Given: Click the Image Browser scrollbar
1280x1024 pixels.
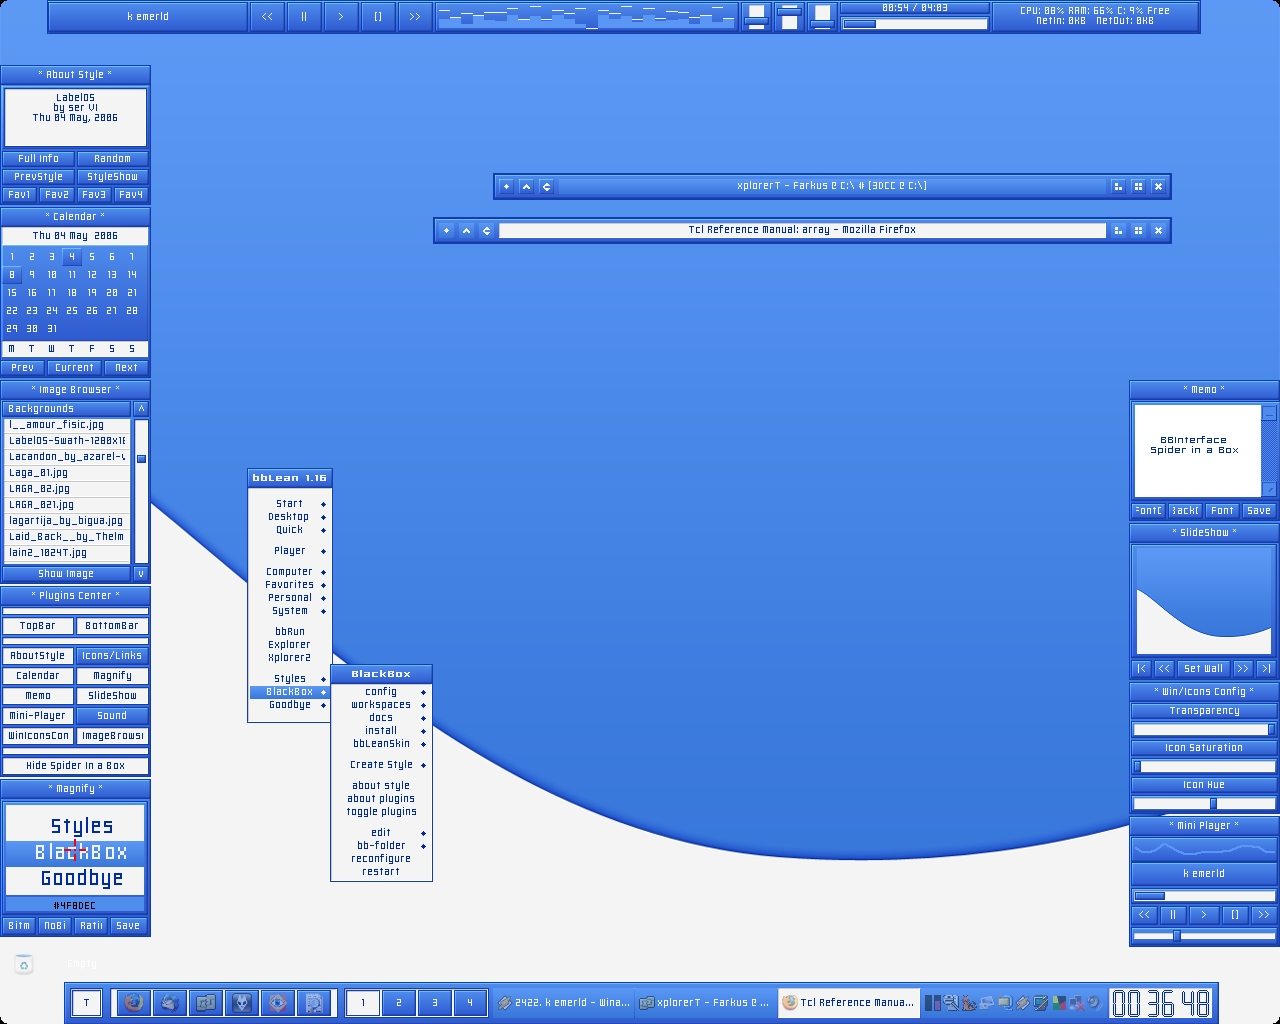Looking at the screenshot, I should (141, 491).
